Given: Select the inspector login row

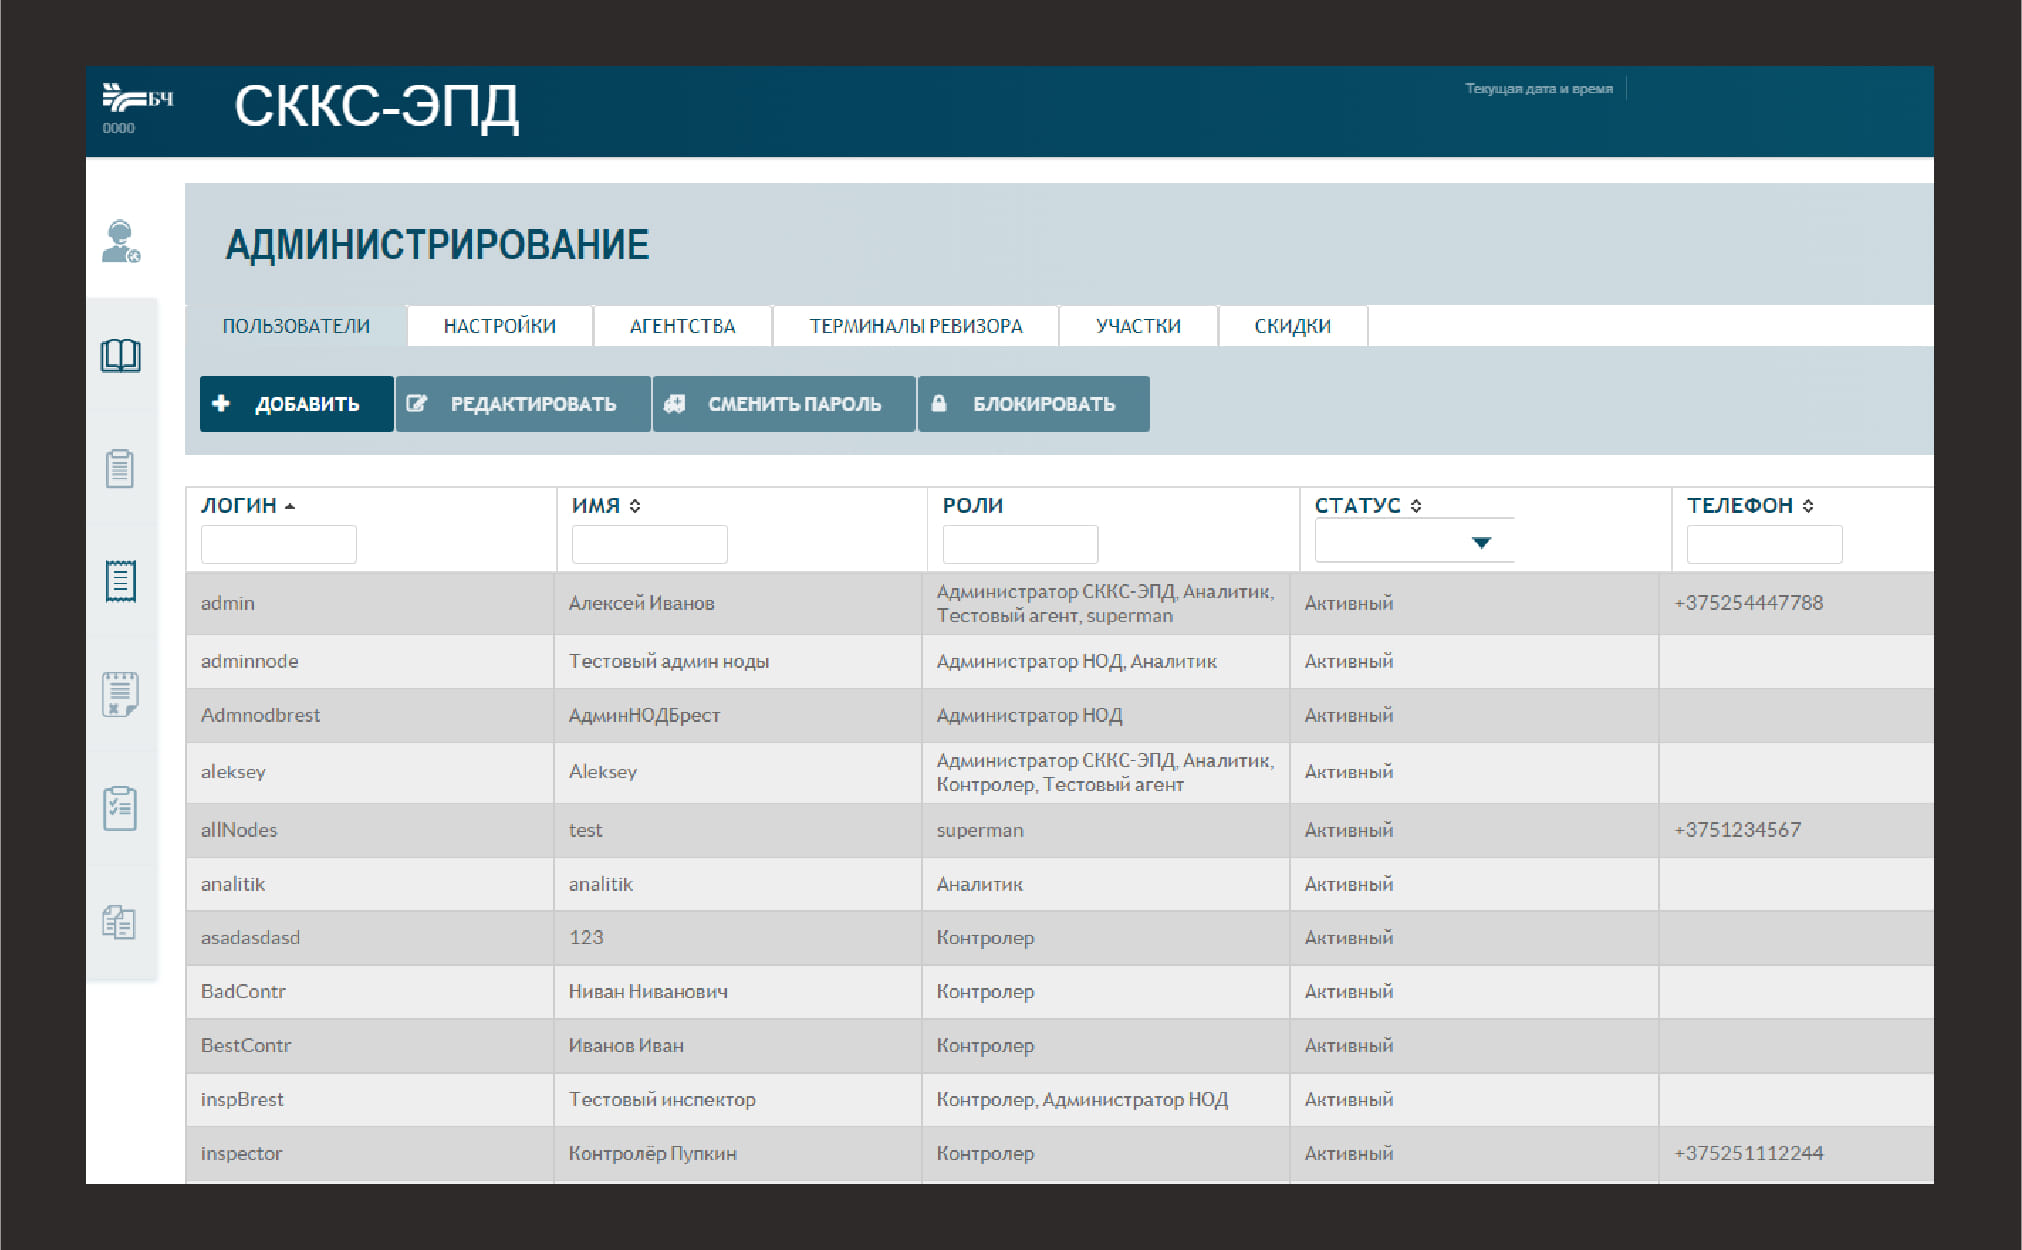Looking at the screenshot, I should (1060, 1154).
